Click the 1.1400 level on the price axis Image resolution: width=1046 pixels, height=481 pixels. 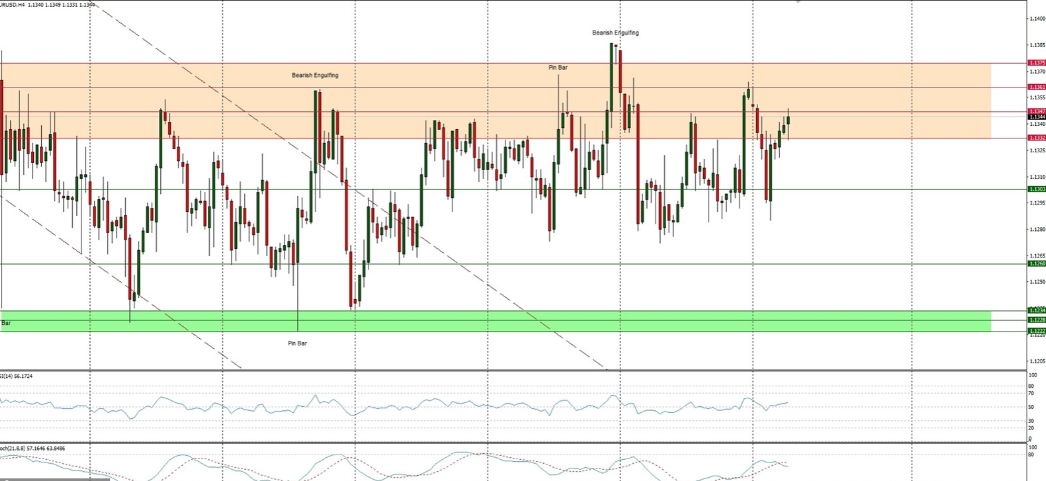[1036, 19]
